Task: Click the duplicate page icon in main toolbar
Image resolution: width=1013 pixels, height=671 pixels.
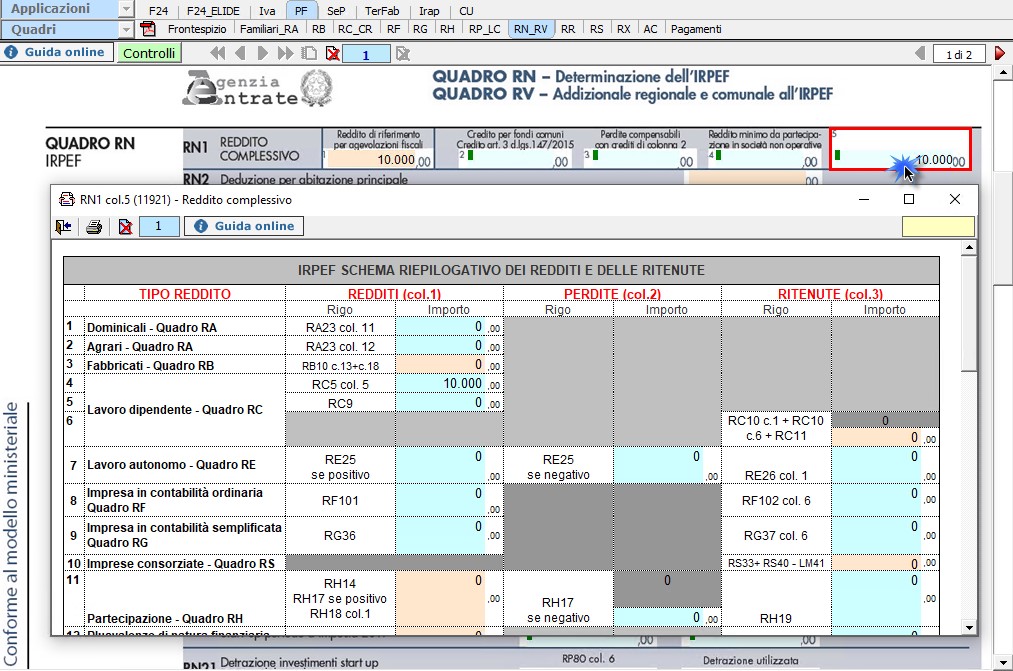Action: coord(309,54)
